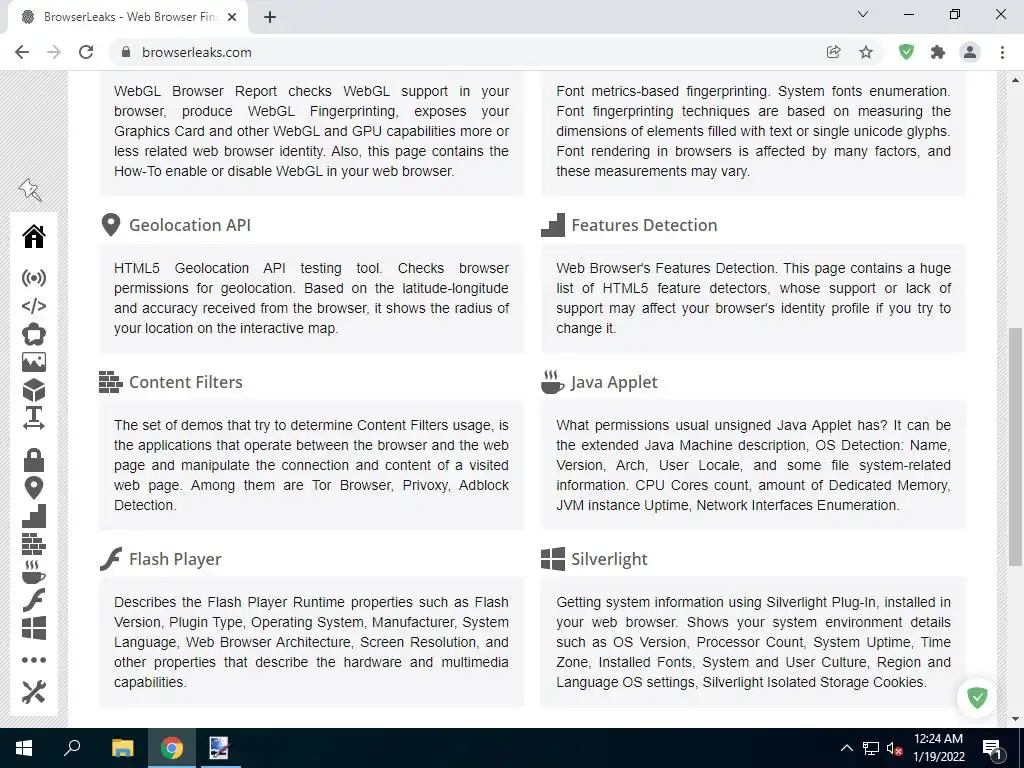The image size is (1024, 768).
Task: Open IP address test from sidebar broadcast icon
Action: (34, 278)
